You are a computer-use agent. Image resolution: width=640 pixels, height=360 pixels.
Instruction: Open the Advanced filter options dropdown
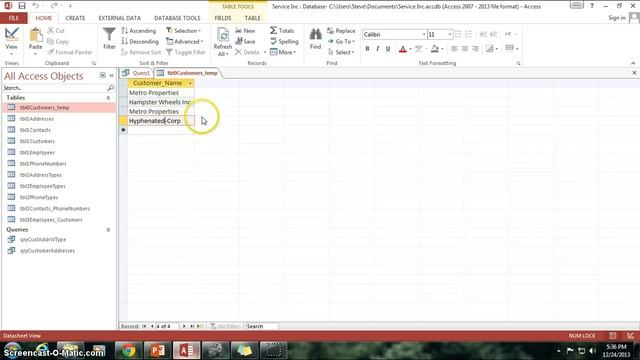point(184,41)
